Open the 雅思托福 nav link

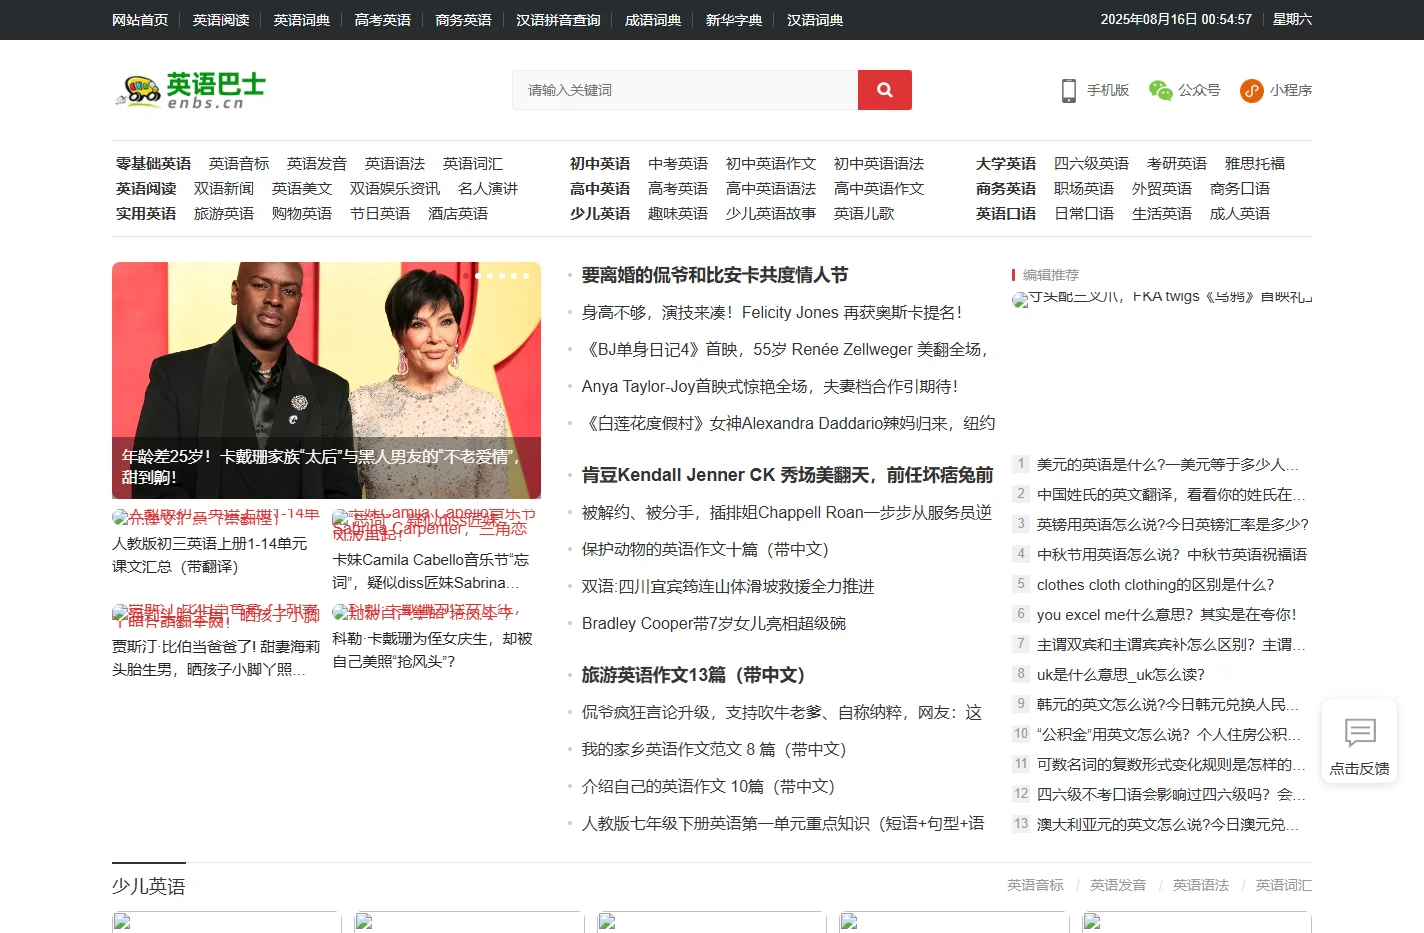click(x=1255, y=164)
